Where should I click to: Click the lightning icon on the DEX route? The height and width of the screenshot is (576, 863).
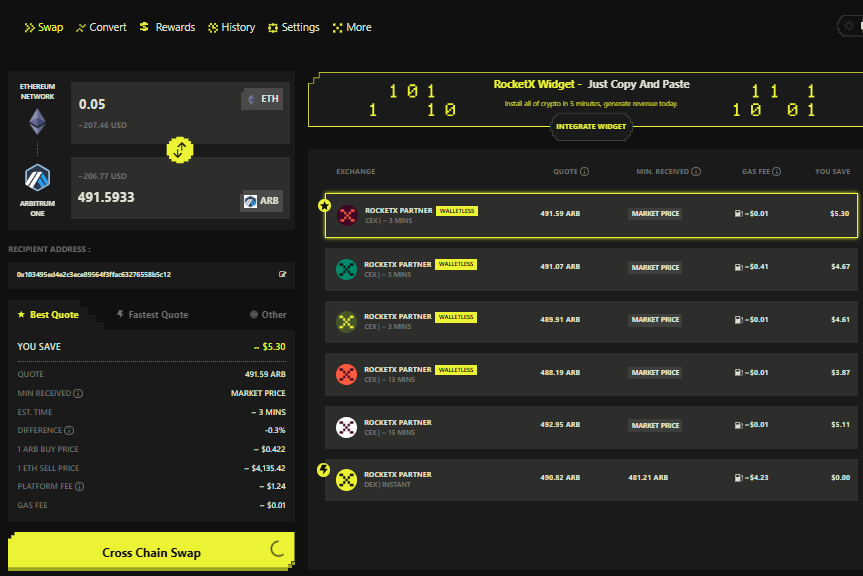pyautogui.click(x=322, y=468)
